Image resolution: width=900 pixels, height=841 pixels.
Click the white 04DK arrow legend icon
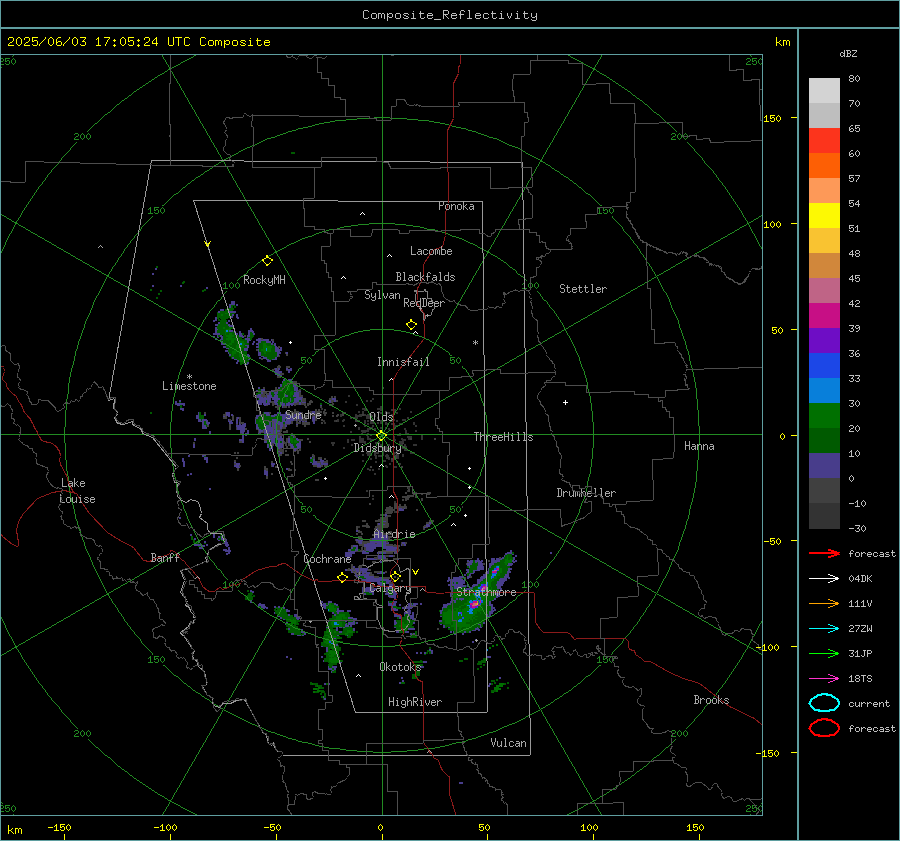(824, 578)
